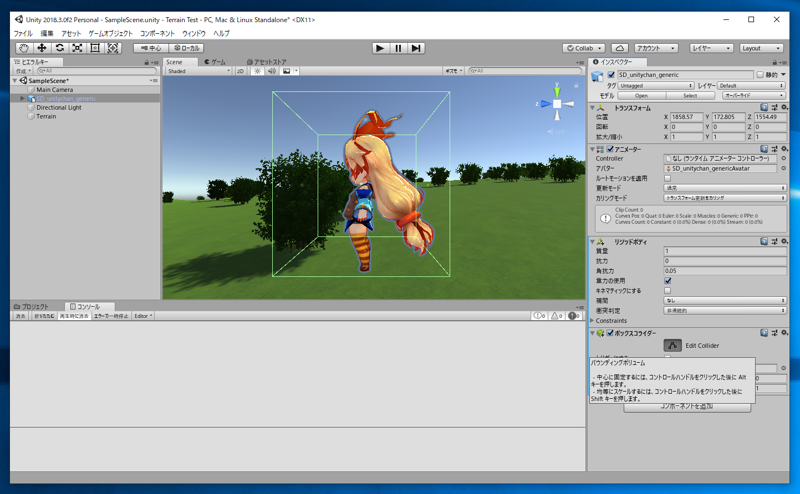Open the console Editor dropdown
The image size is (800, 494).
(143, 316)
